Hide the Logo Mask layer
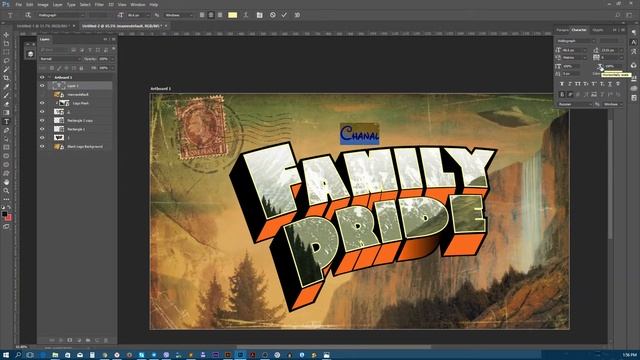The image size is (640, 360). pos(42,103)
